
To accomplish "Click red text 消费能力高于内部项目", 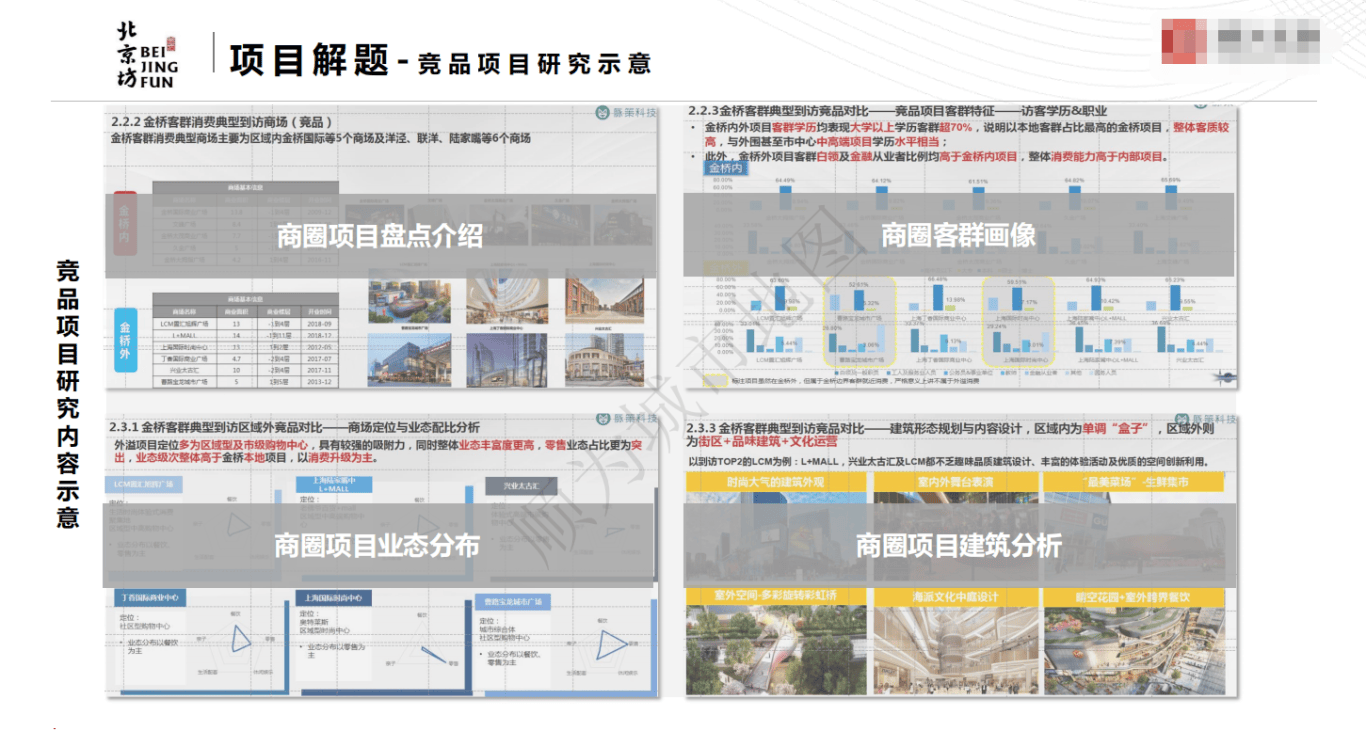I will (1108, 157).
